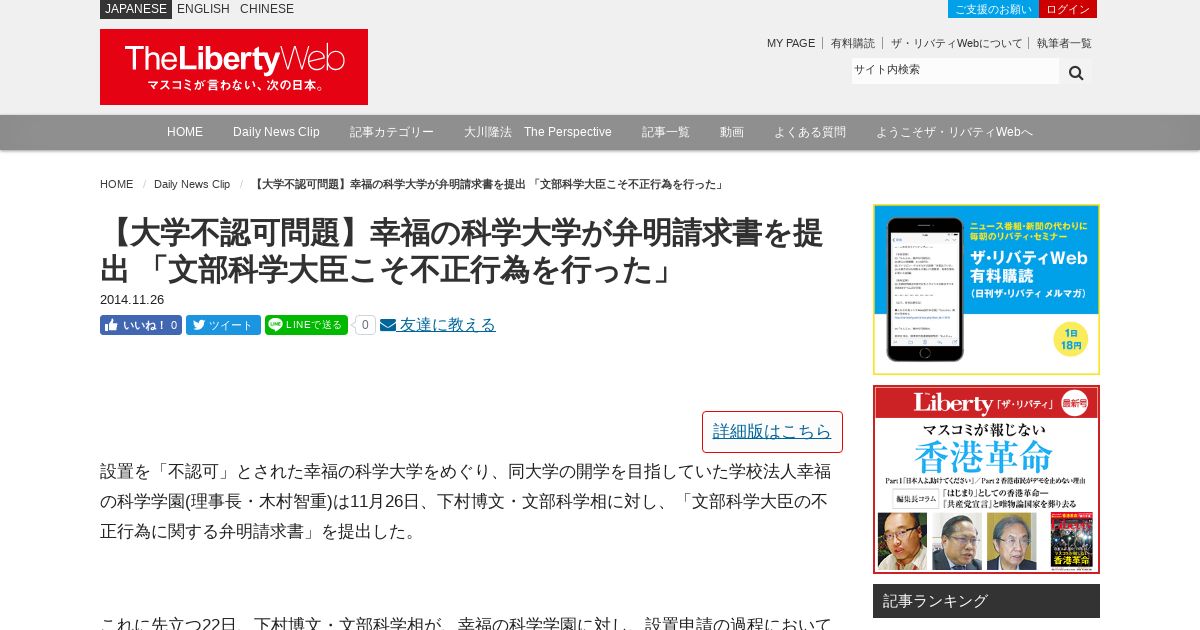The width and height of the screenshot is (1200, 630).
Task: Click the search magnifier icon
Action: pyautogui.click(x=1076, y=72)
